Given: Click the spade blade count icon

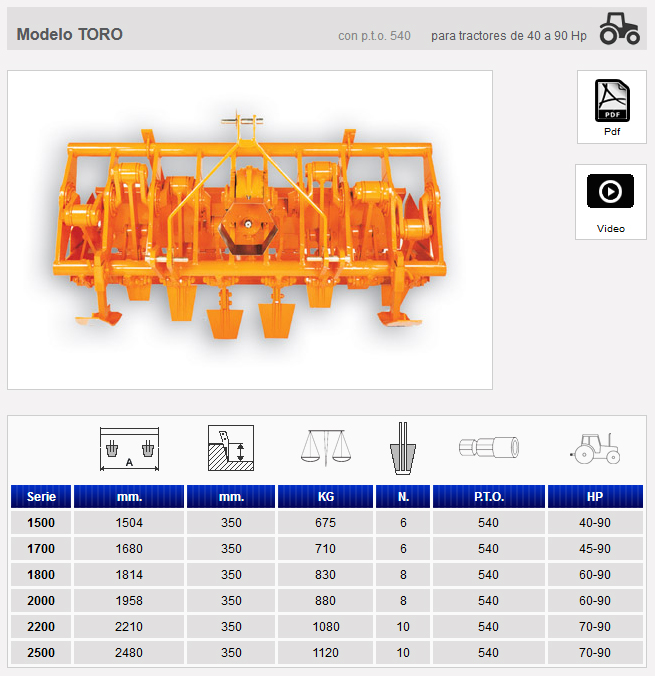Looking at the screenshot, I should (403, 448).
